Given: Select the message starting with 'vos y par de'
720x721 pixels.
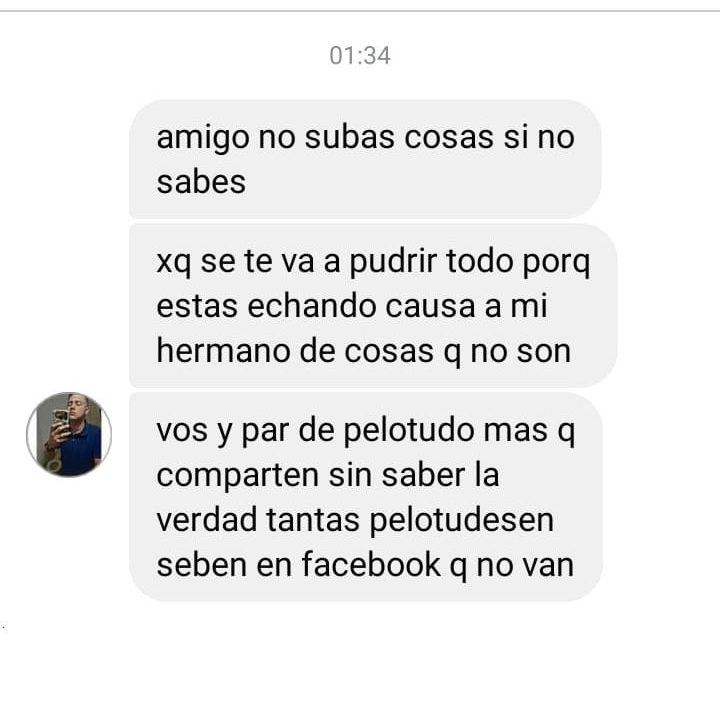Looking at the screenshot, I should point(366,497).
